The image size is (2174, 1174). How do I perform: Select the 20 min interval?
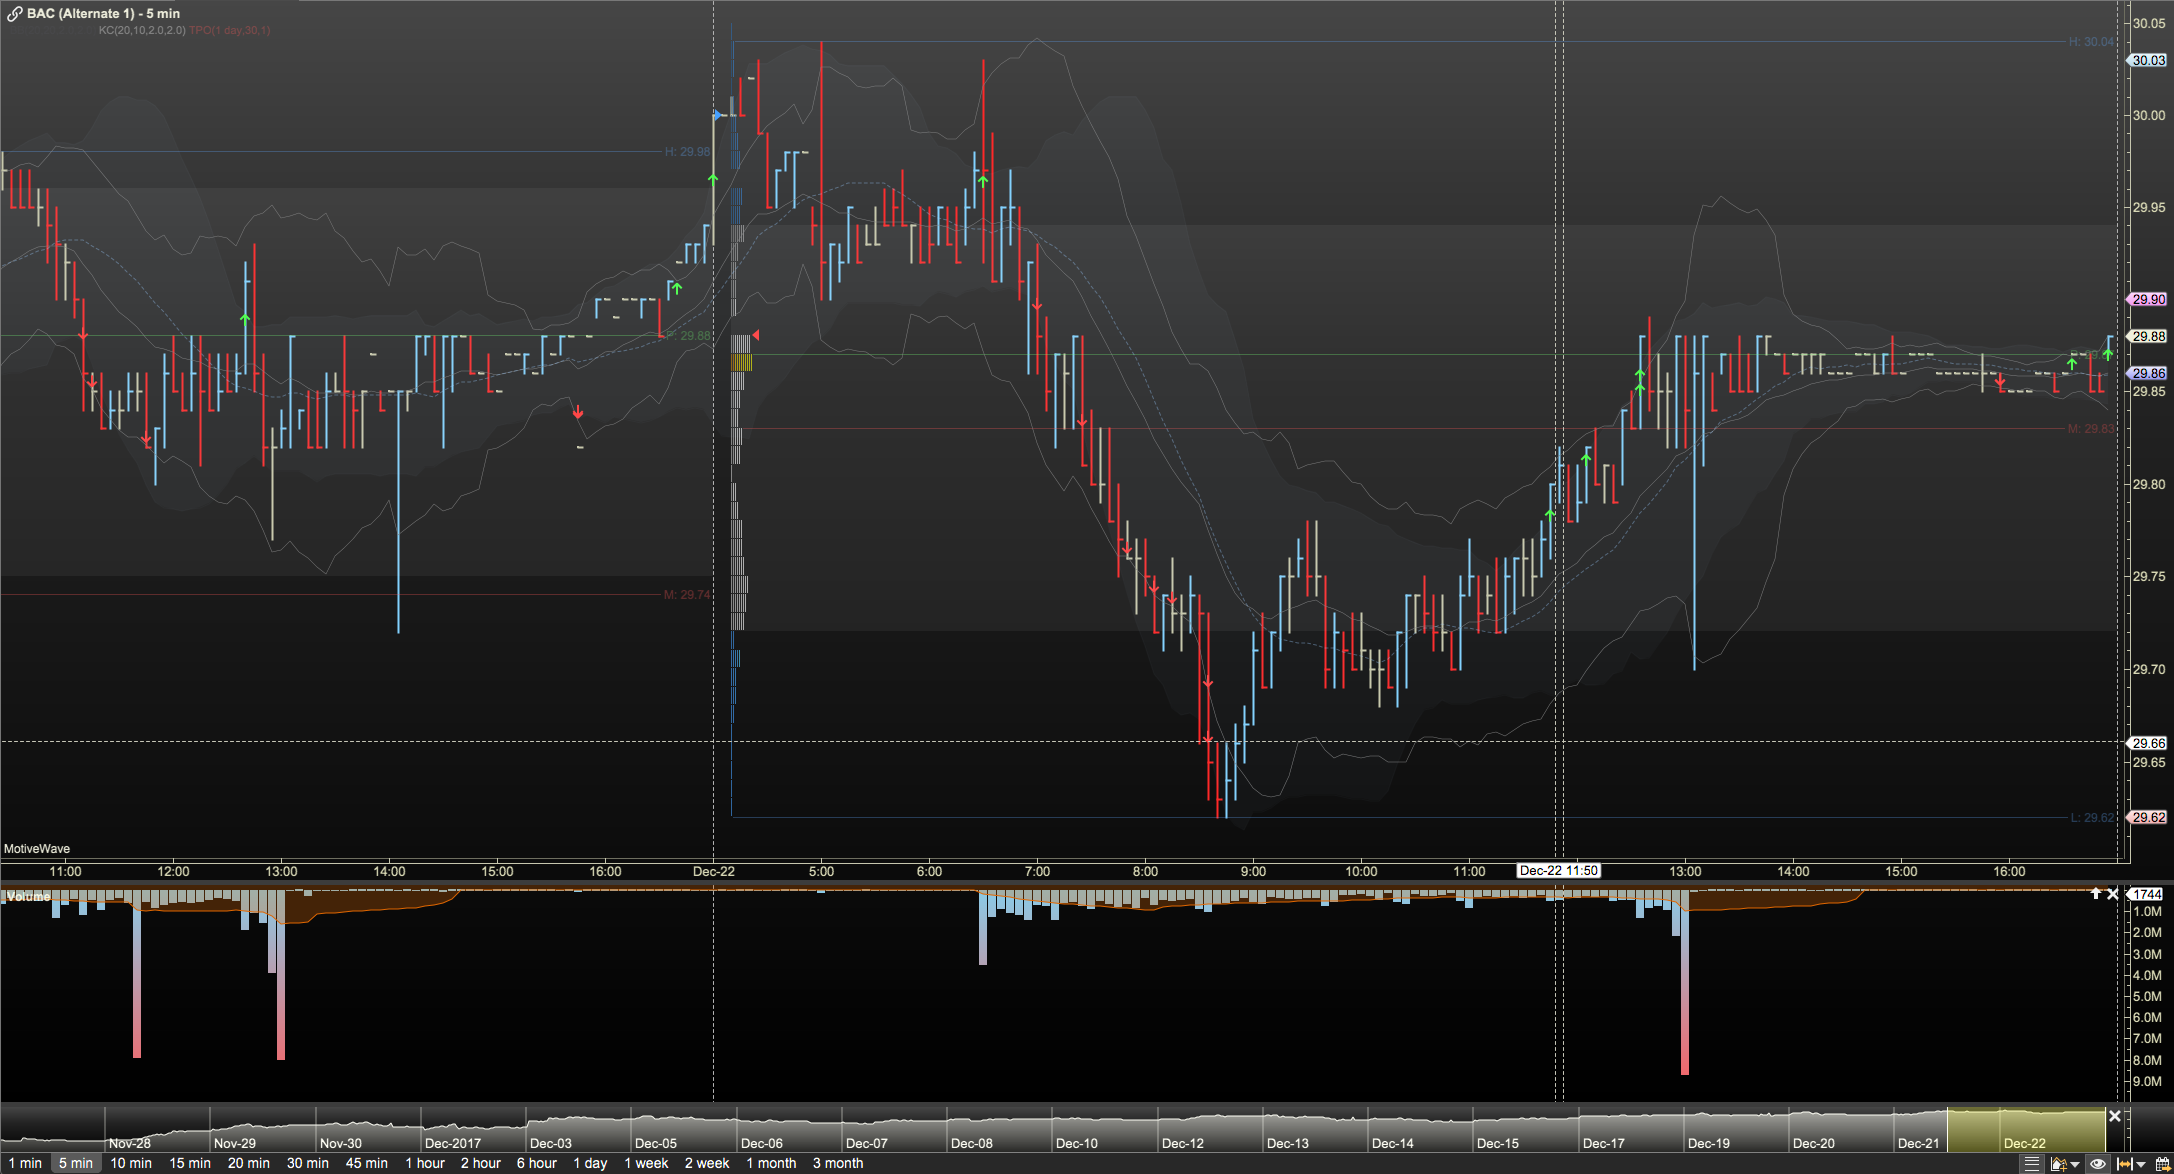coord(249,1163)
